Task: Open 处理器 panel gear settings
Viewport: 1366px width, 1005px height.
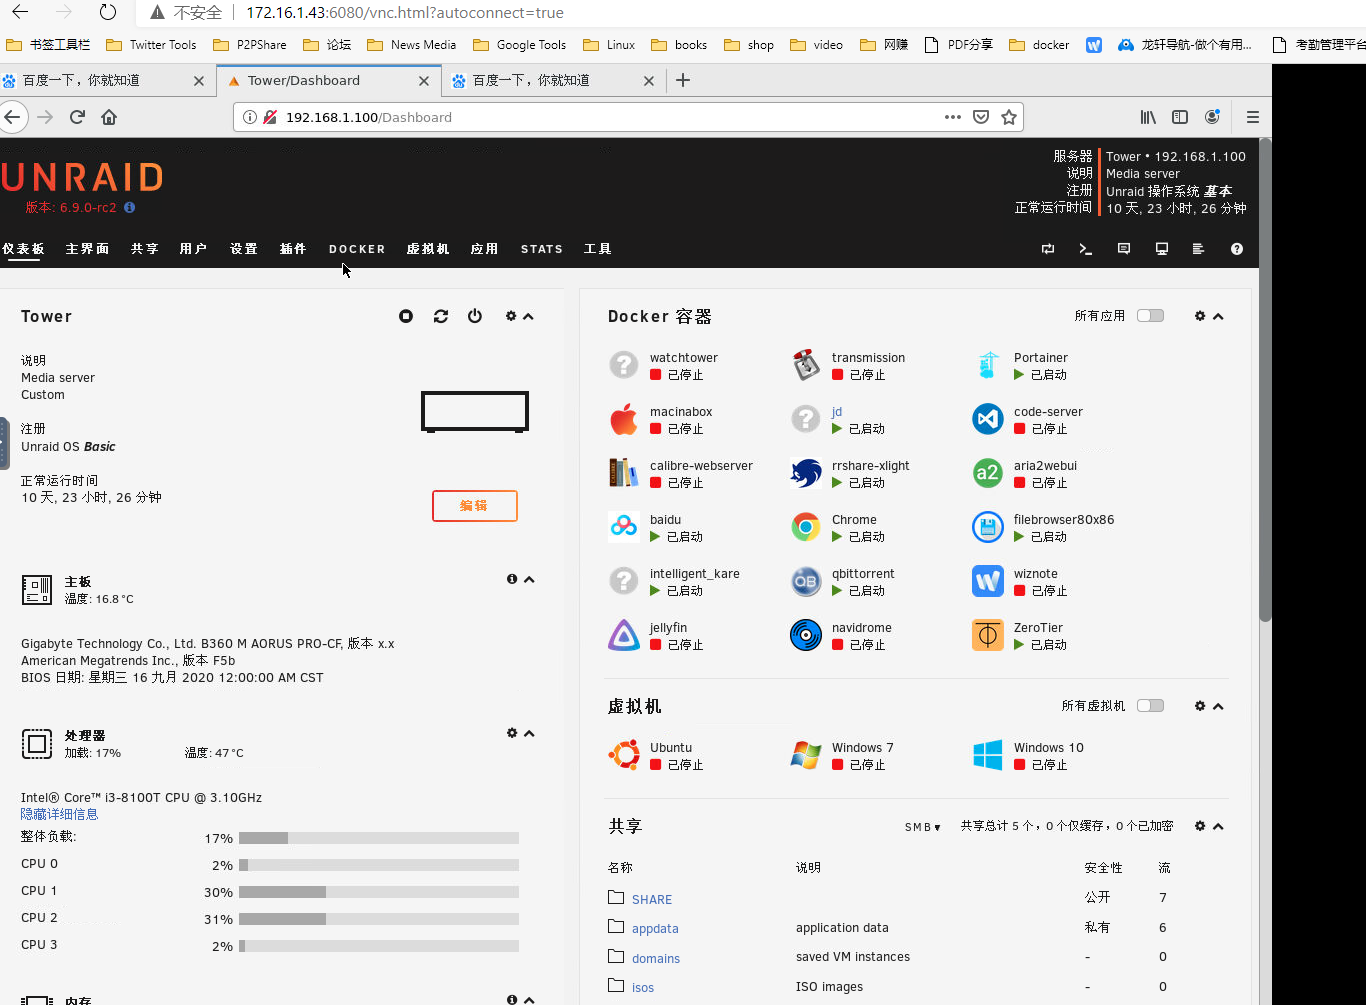Action: (x=512, y=733)
